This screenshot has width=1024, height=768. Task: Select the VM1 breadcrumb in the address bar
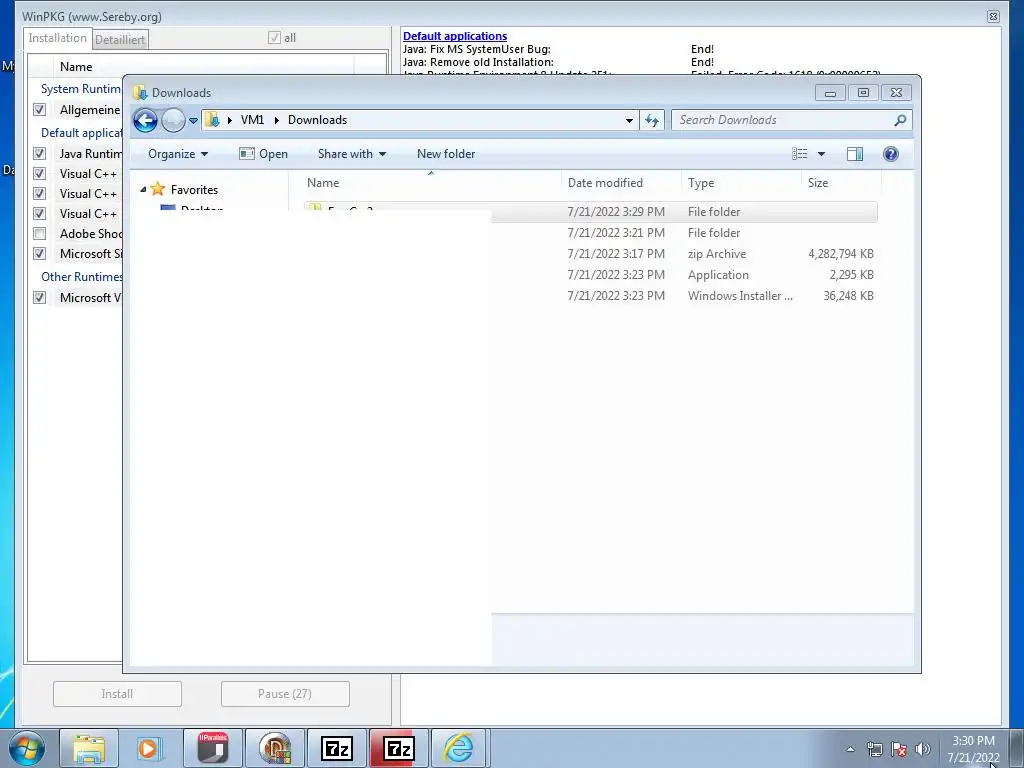[252, 120]
